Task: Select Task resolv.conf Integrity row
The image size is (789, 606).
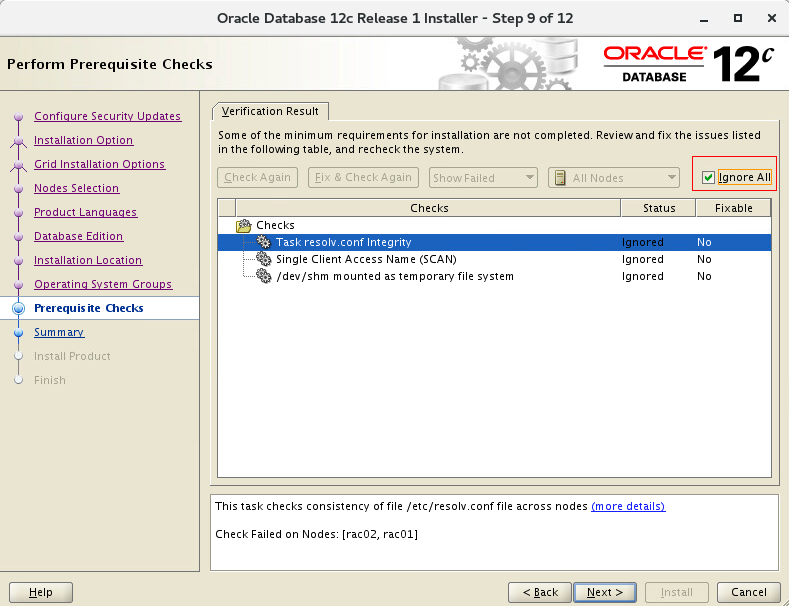Action: (x=494, y=242)
